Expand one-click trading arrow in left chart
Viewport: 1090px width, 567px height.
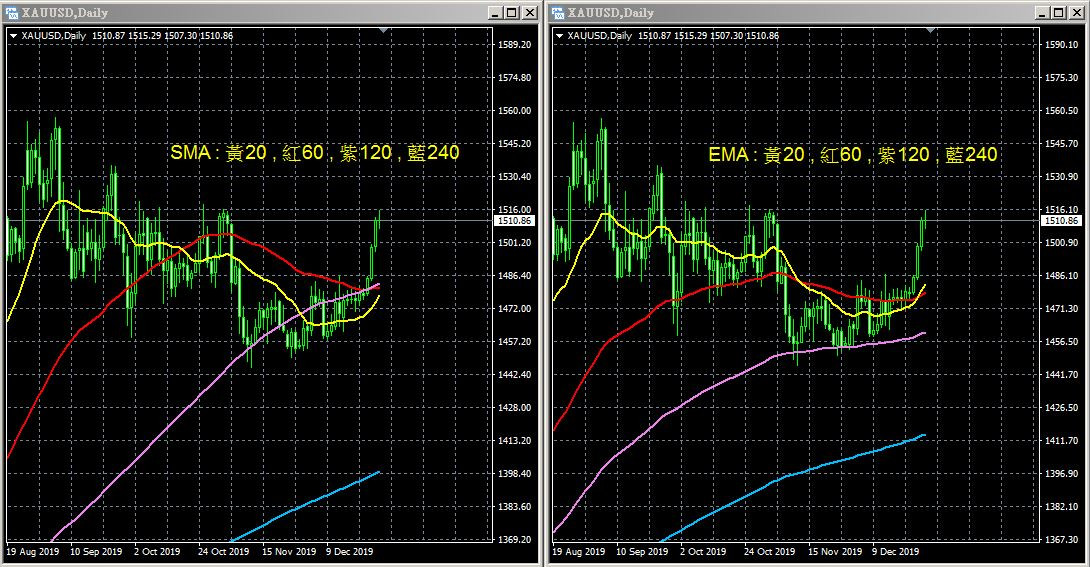[x=13, y=35]
